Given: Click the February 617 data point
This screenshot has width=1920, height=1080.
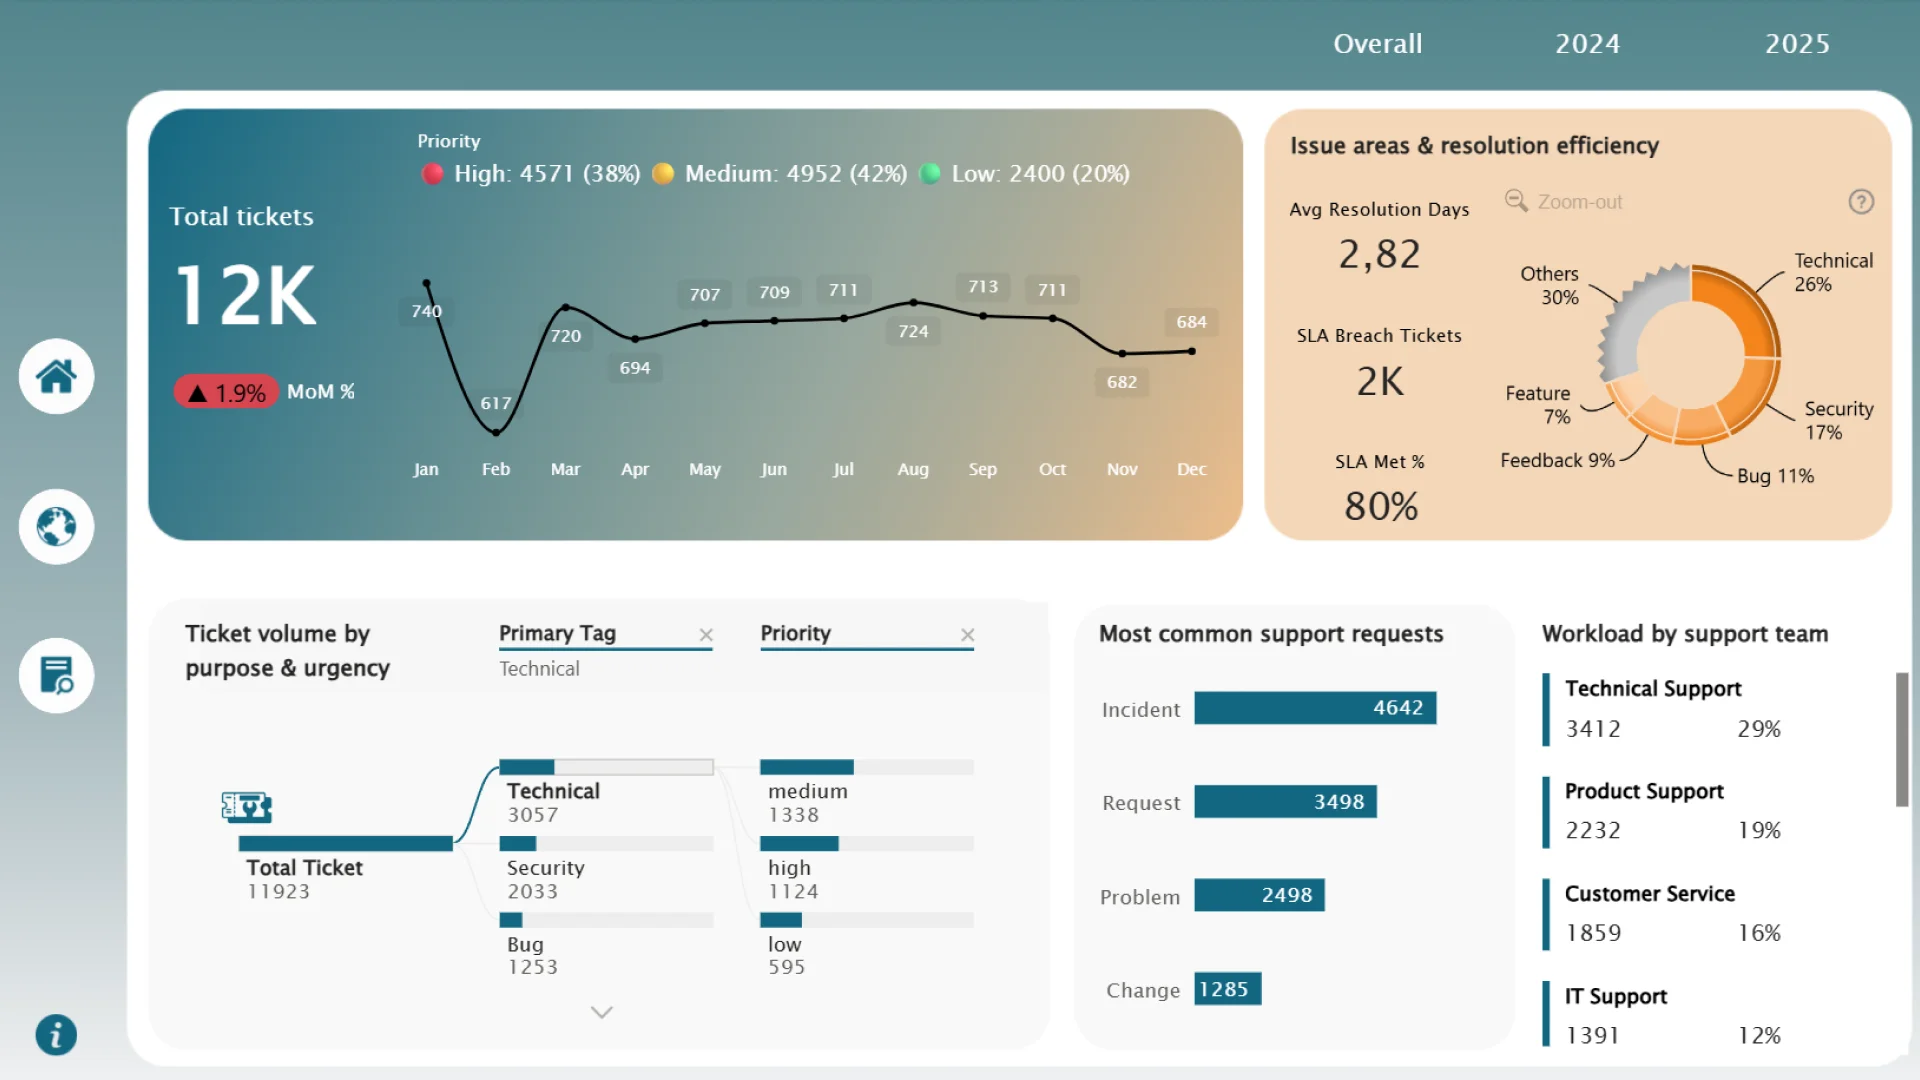Looking at the screenshot, I should point(496,432).
